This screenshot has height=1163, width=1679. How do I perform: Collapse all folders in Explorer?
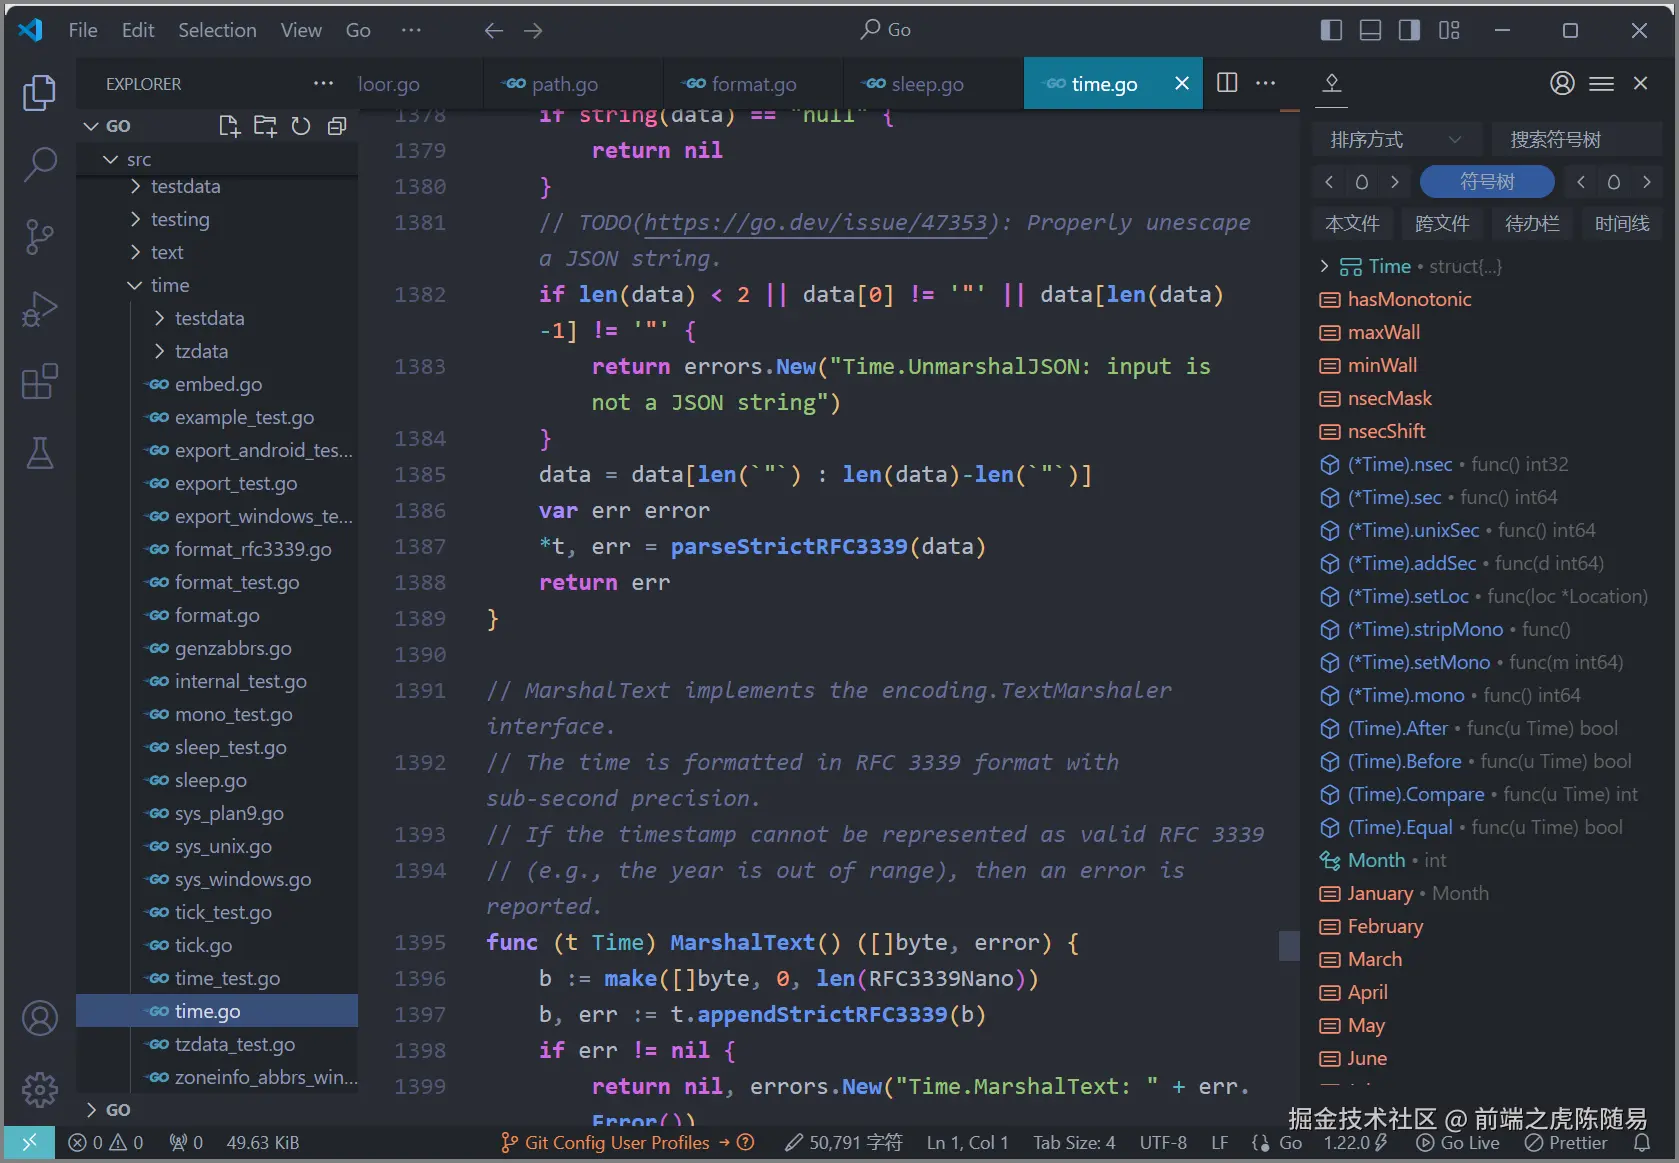click(337, 126)
